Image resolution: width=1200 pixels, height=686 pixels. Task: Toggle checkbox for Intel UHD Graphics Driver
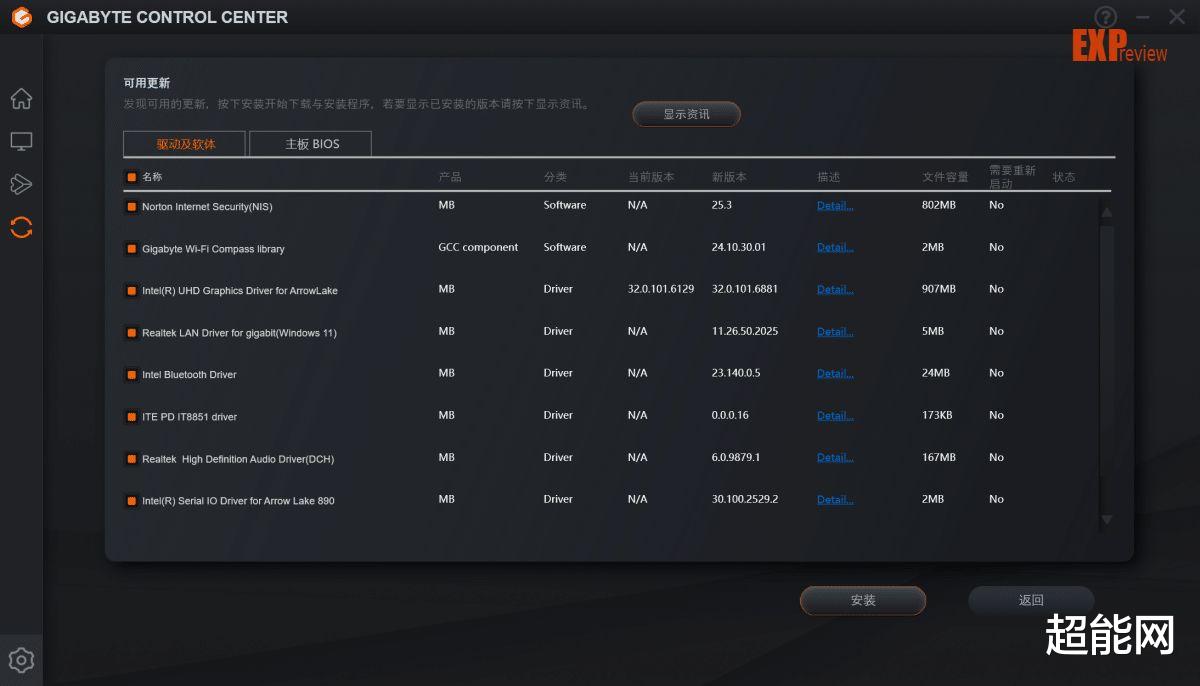click(x=131, y=291)
